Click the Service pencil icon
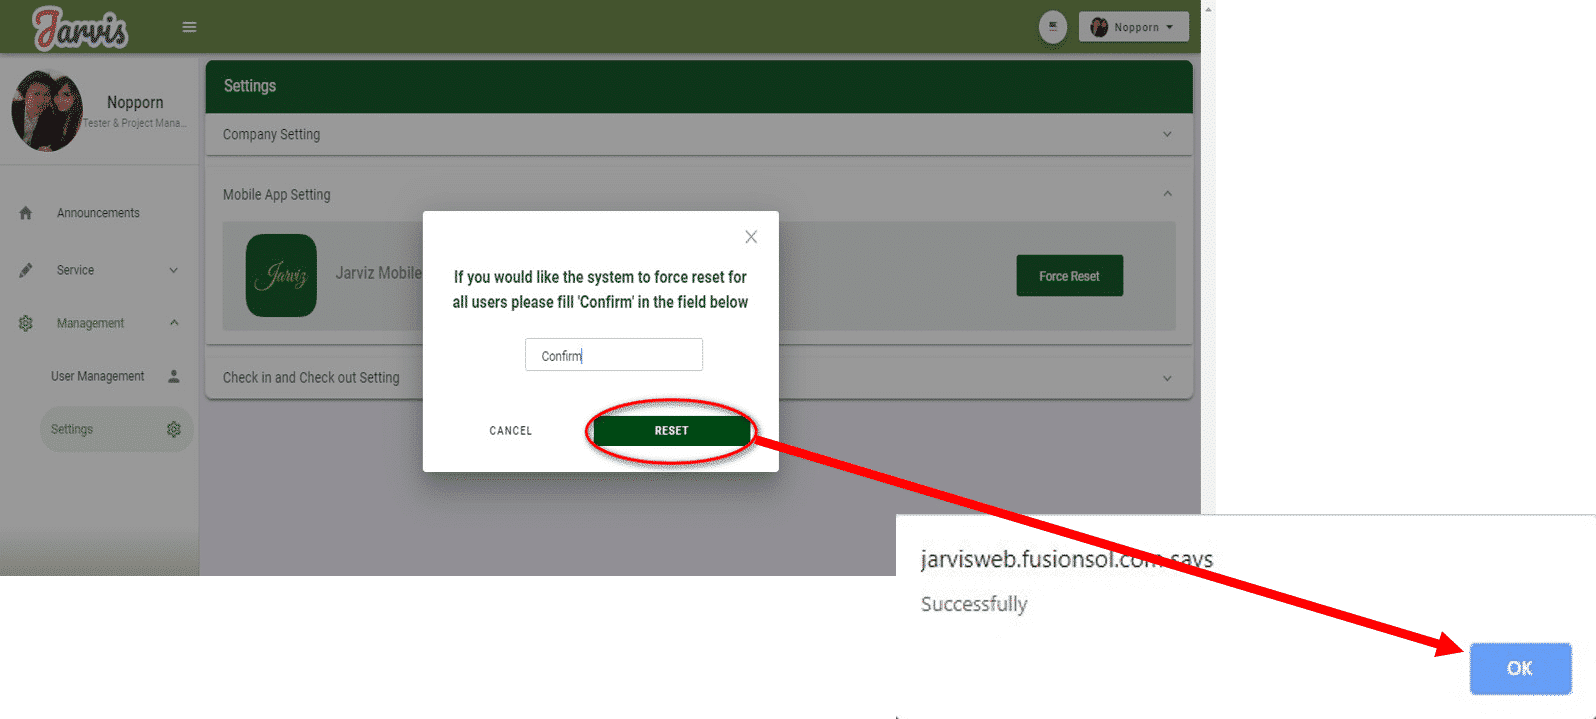 point(26,270)
